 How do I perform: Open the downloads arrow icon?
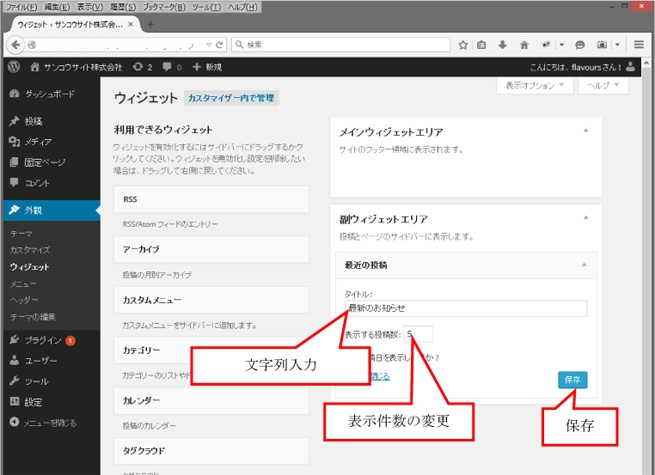(x=503, y=45)
